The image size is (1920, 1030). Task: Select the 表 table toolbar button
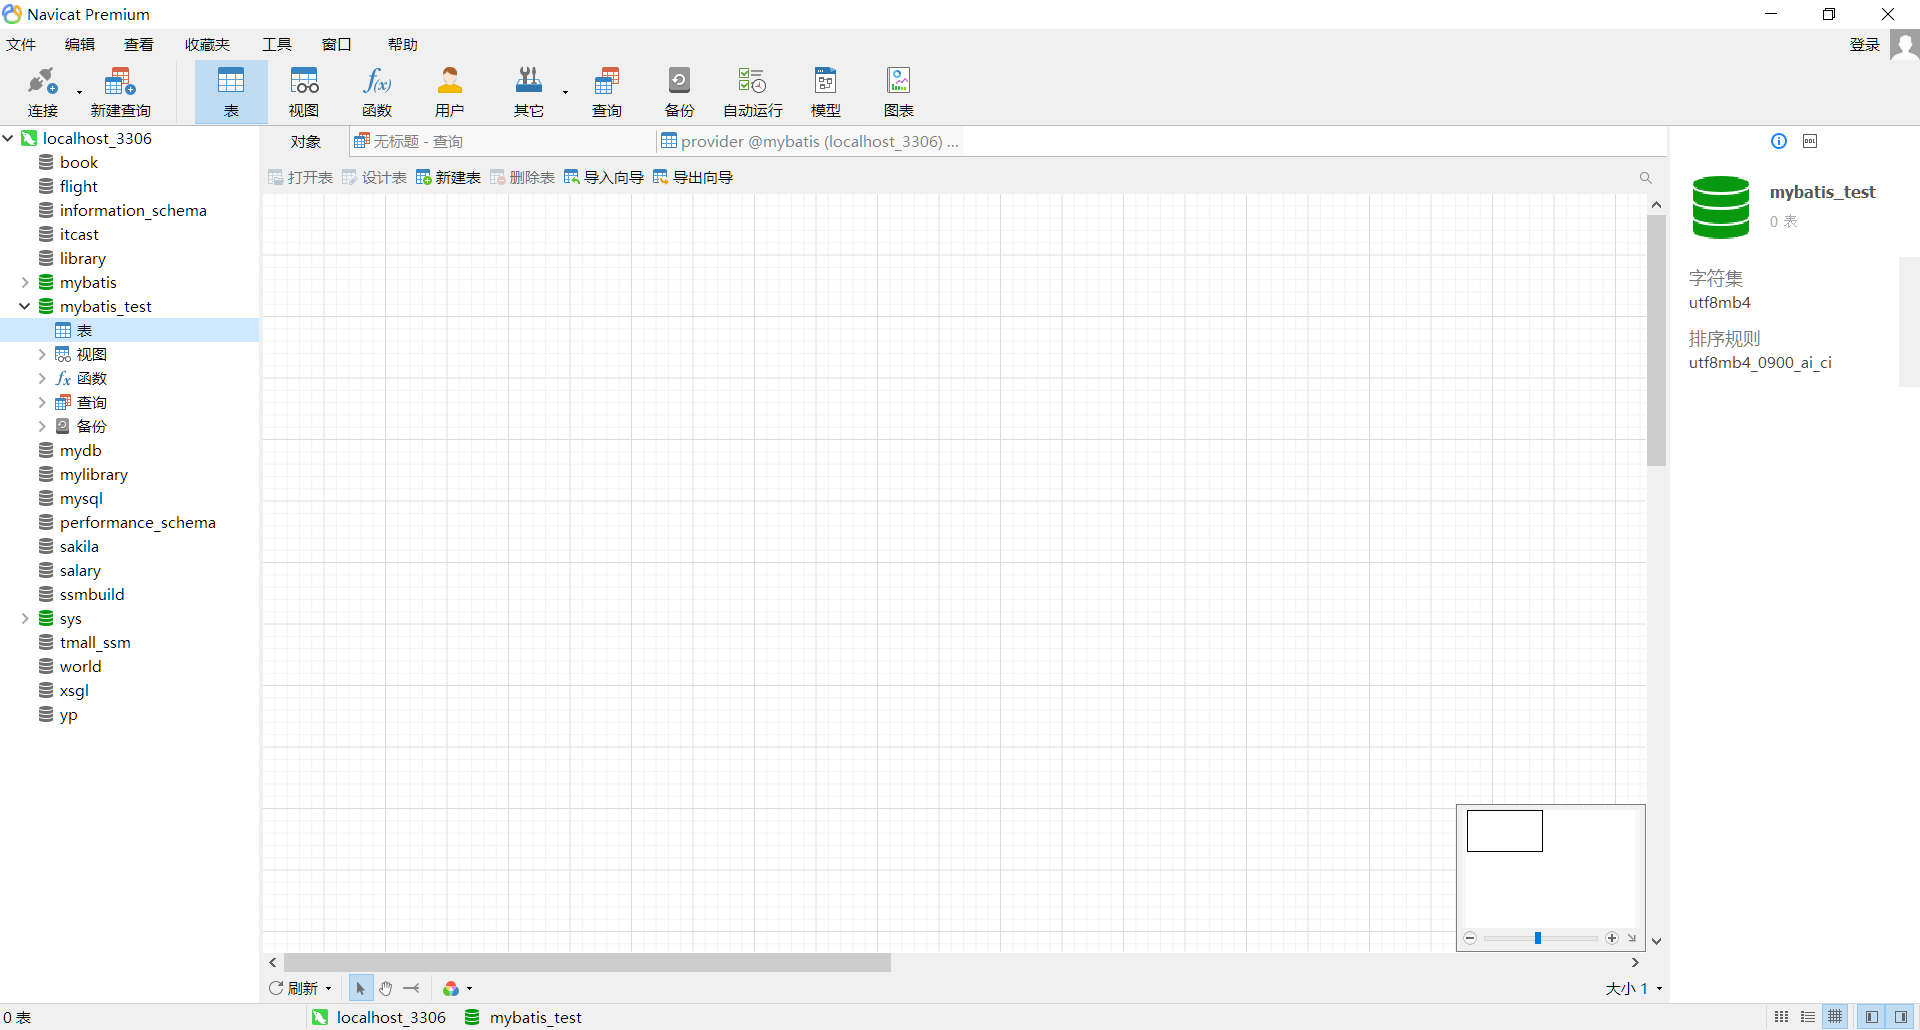(231, 92)
